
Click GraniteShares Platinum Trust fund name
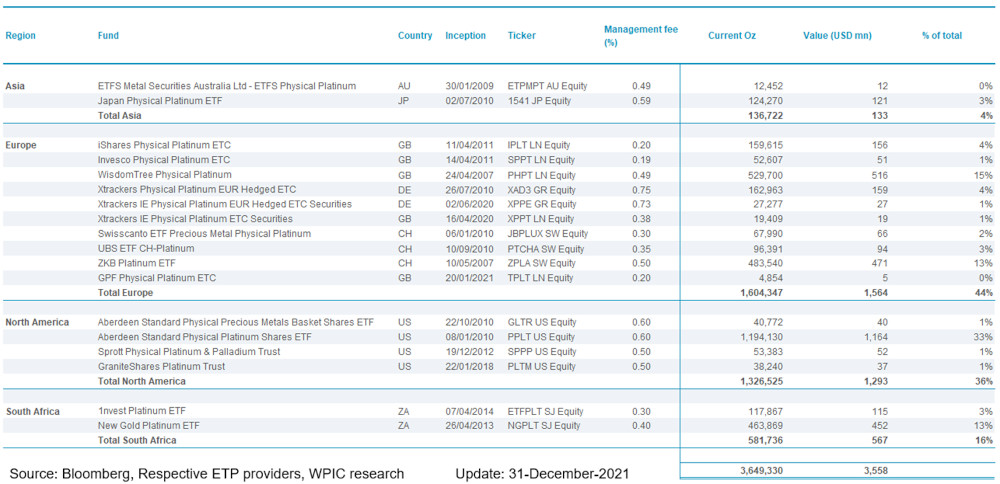[x=161, y=367]
